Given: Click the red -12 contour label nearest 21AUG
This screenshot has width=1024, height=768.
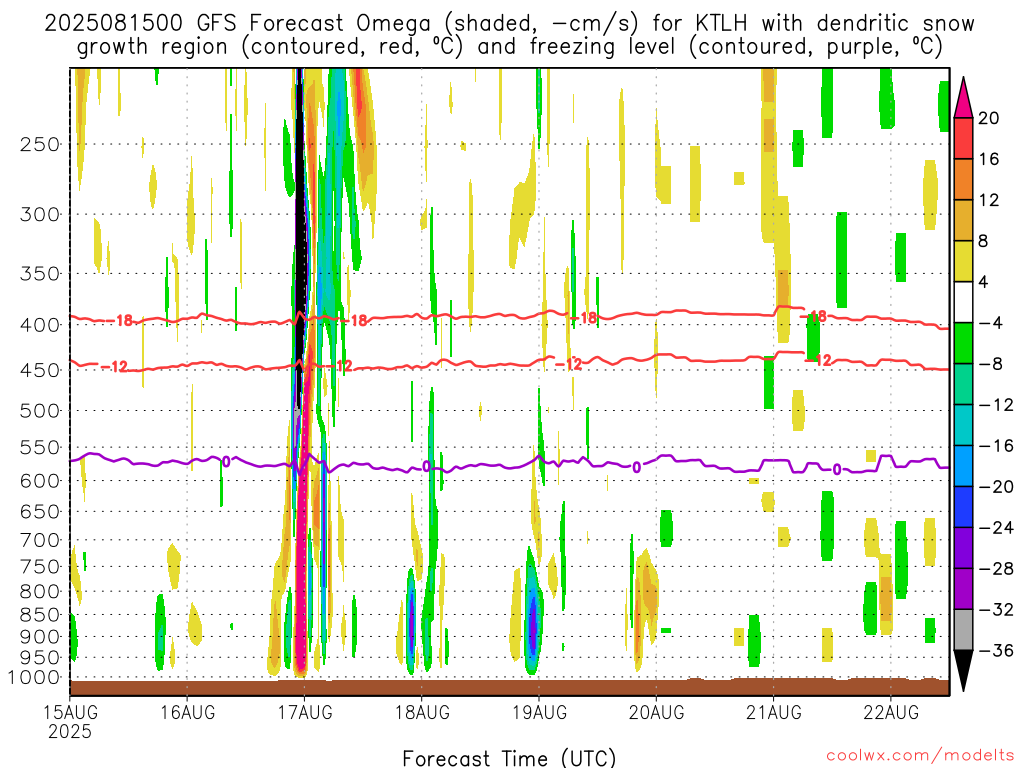Looking at the screenshot, I should [819, 360].
